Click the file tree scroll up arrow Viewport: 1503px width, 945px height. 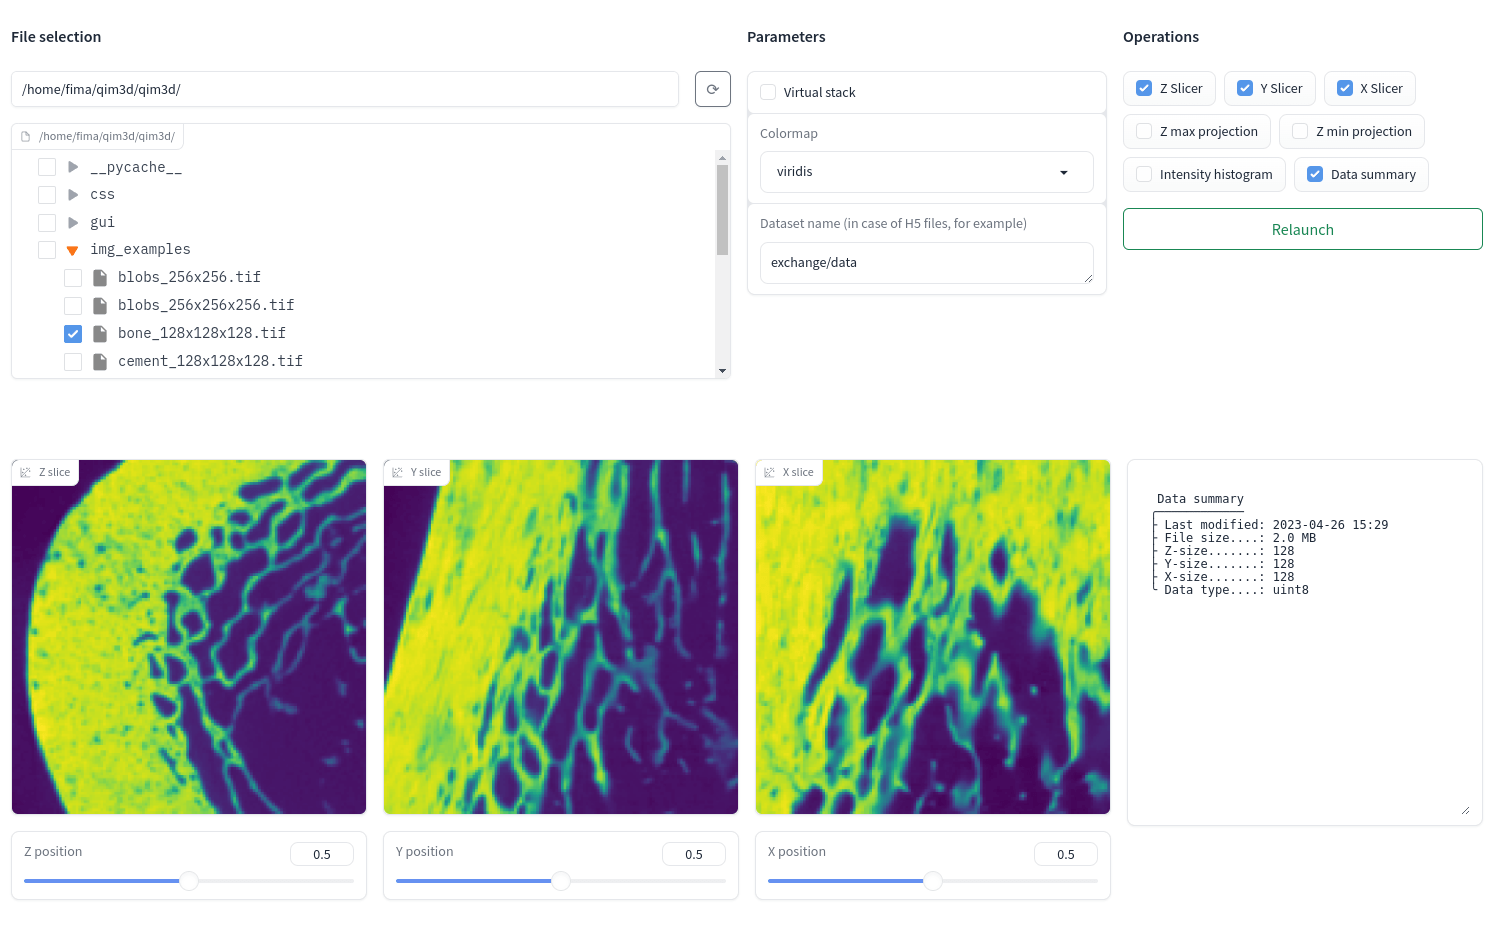pyautogui.click(x=722, y=157)
